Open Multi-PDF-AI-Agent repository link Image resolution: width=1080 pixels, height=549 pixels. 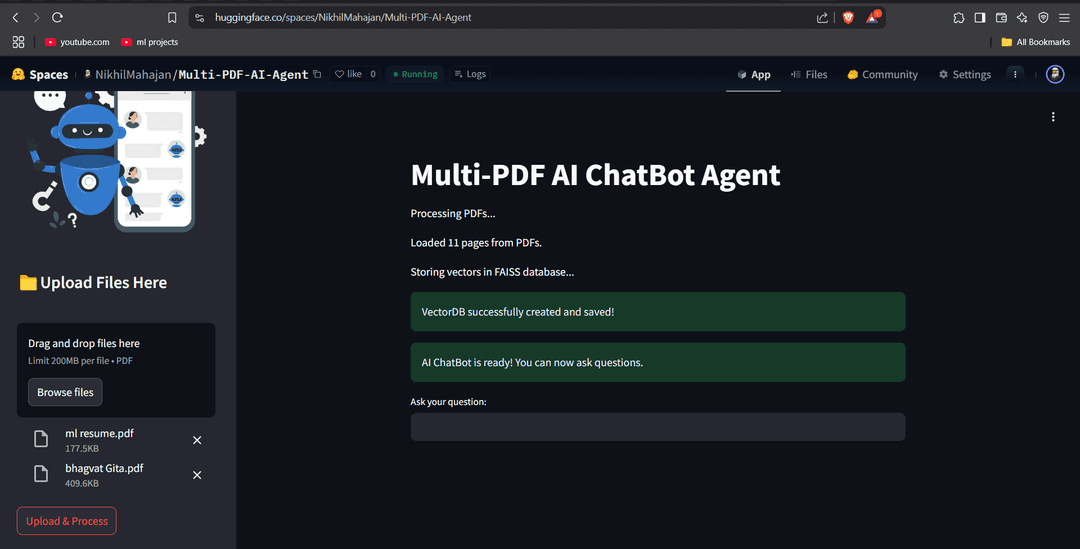pos(243,74)
